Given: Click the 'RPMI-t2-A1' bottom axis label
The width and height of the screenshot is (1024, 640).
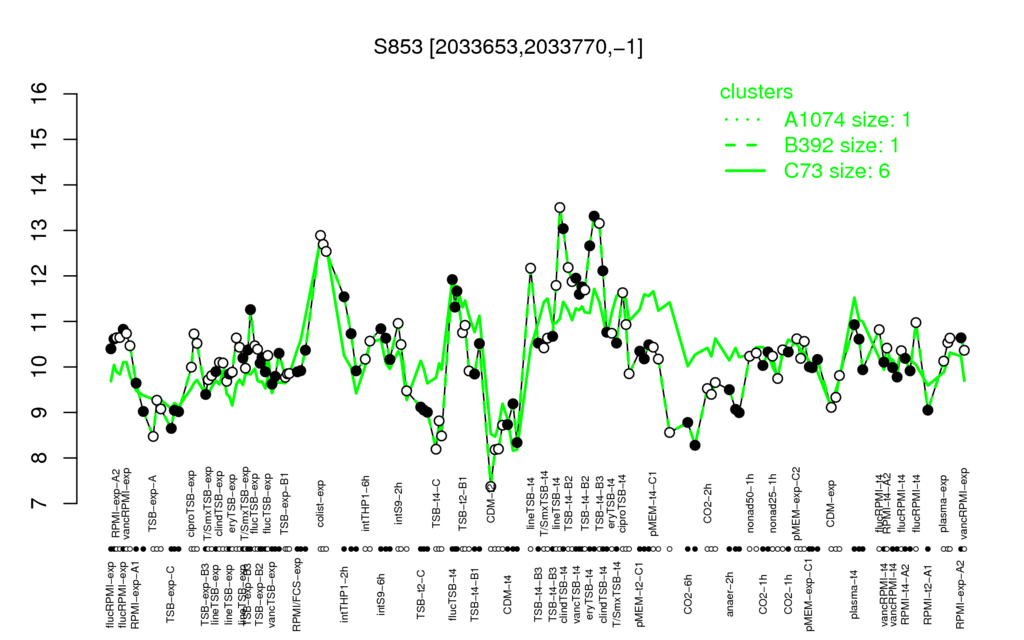Looking at the screenshot, I should (928, 593).
